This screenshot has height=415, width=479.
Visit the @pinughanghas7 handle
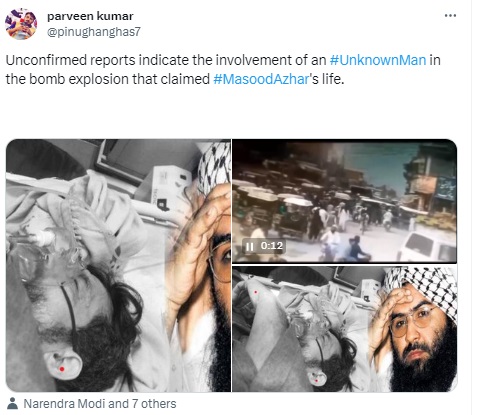(94, 32)
